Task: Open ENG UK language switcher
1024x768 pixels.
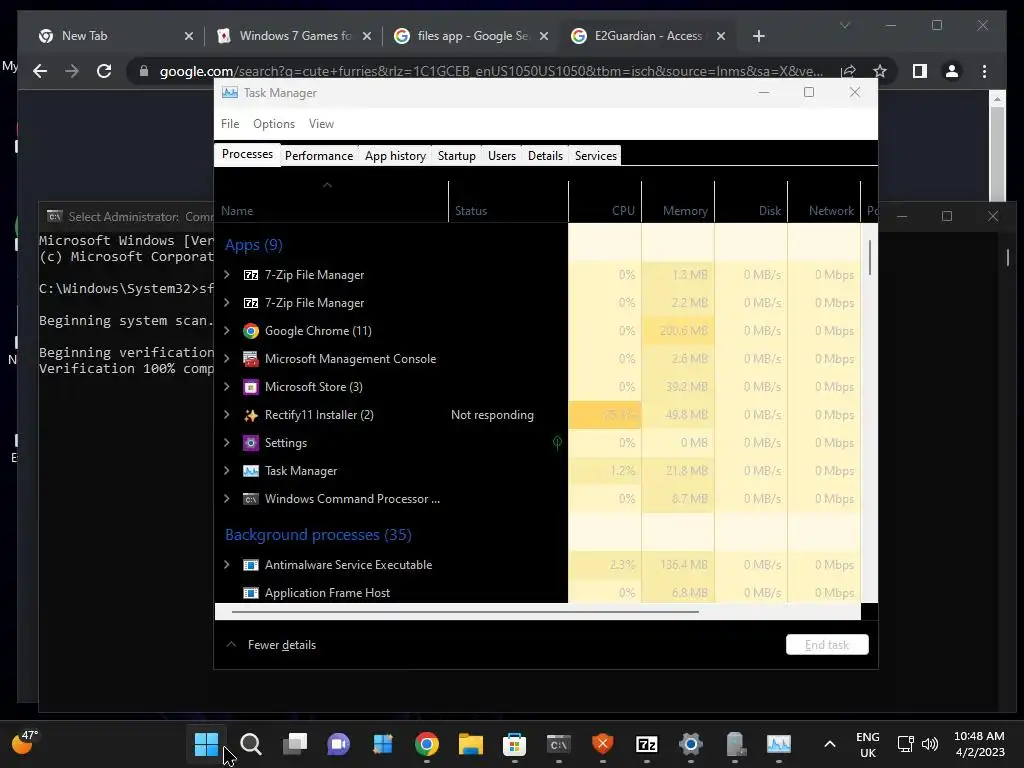Action: coord(867,744)
